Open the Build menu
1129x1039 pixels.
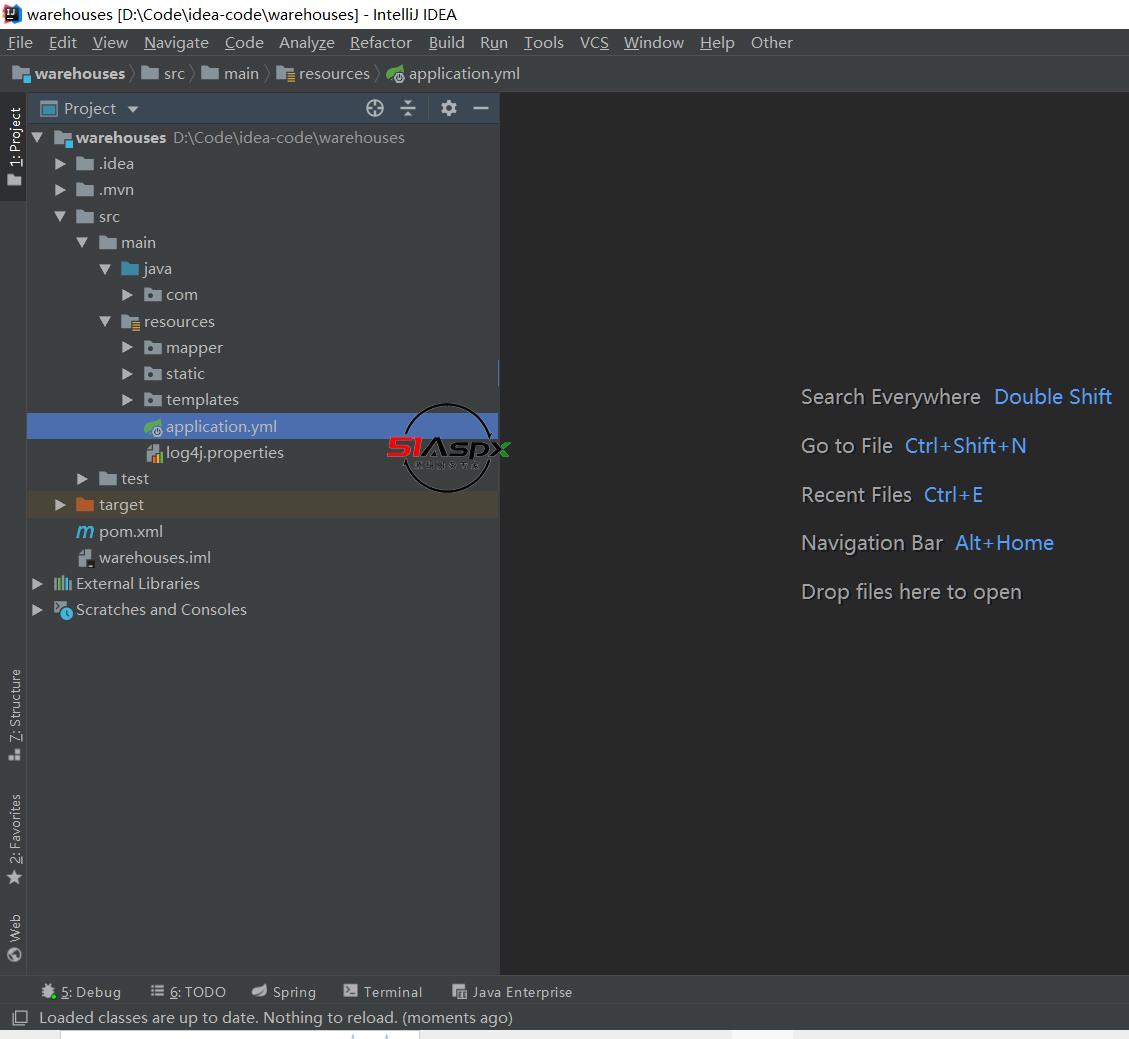[446, 42]
